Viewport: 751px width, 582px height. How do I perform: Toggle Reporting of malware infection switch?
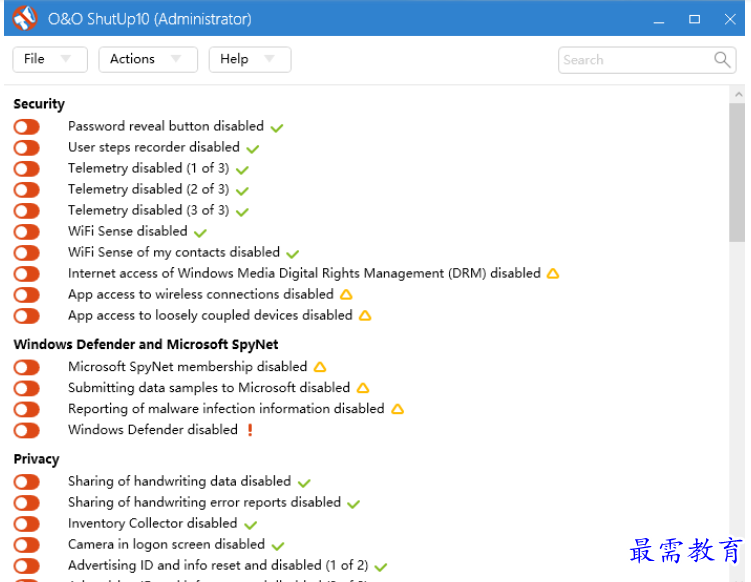(x=26, y=410)
